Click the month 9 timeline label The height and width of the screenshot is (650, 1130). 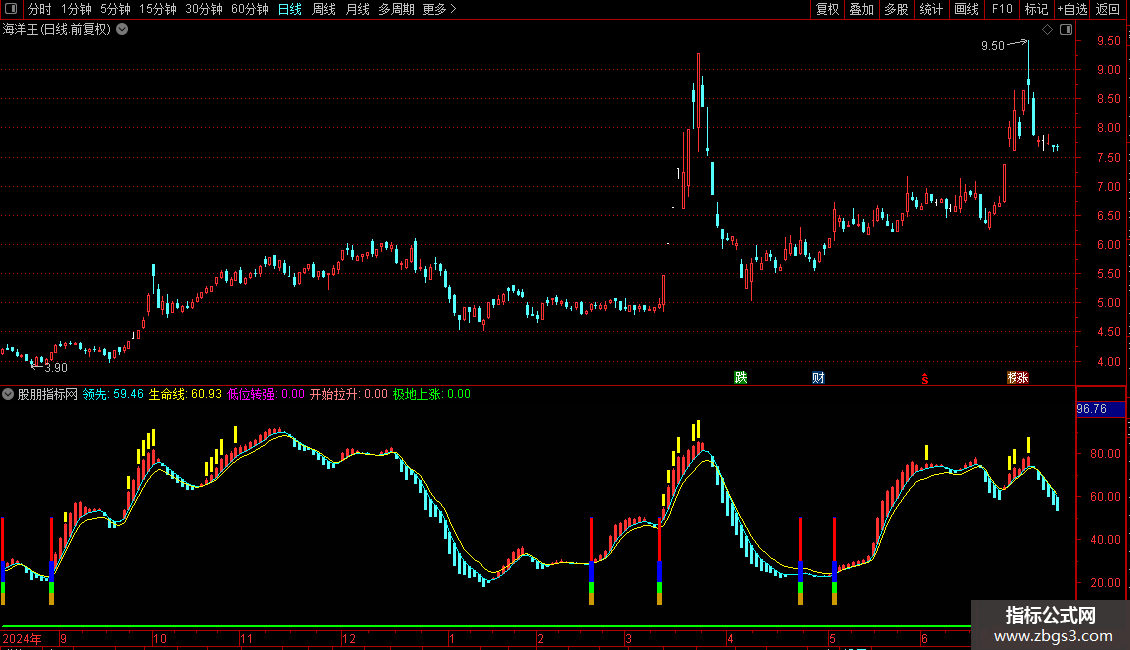63,638
